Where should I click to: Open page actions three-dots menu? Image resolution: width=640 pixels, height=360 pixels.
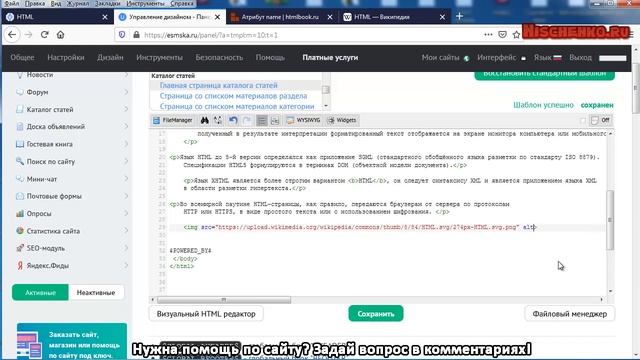[488, 35]
